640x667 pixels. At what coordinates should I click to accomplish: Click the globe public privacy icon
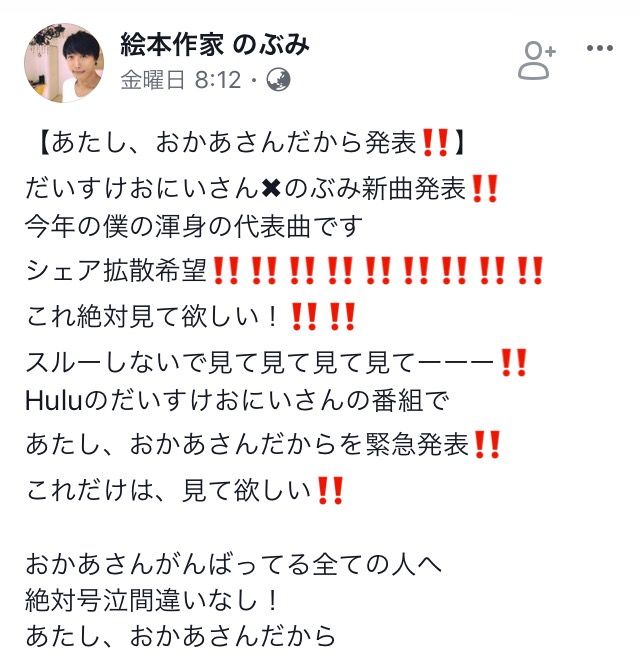pos(279,80)
